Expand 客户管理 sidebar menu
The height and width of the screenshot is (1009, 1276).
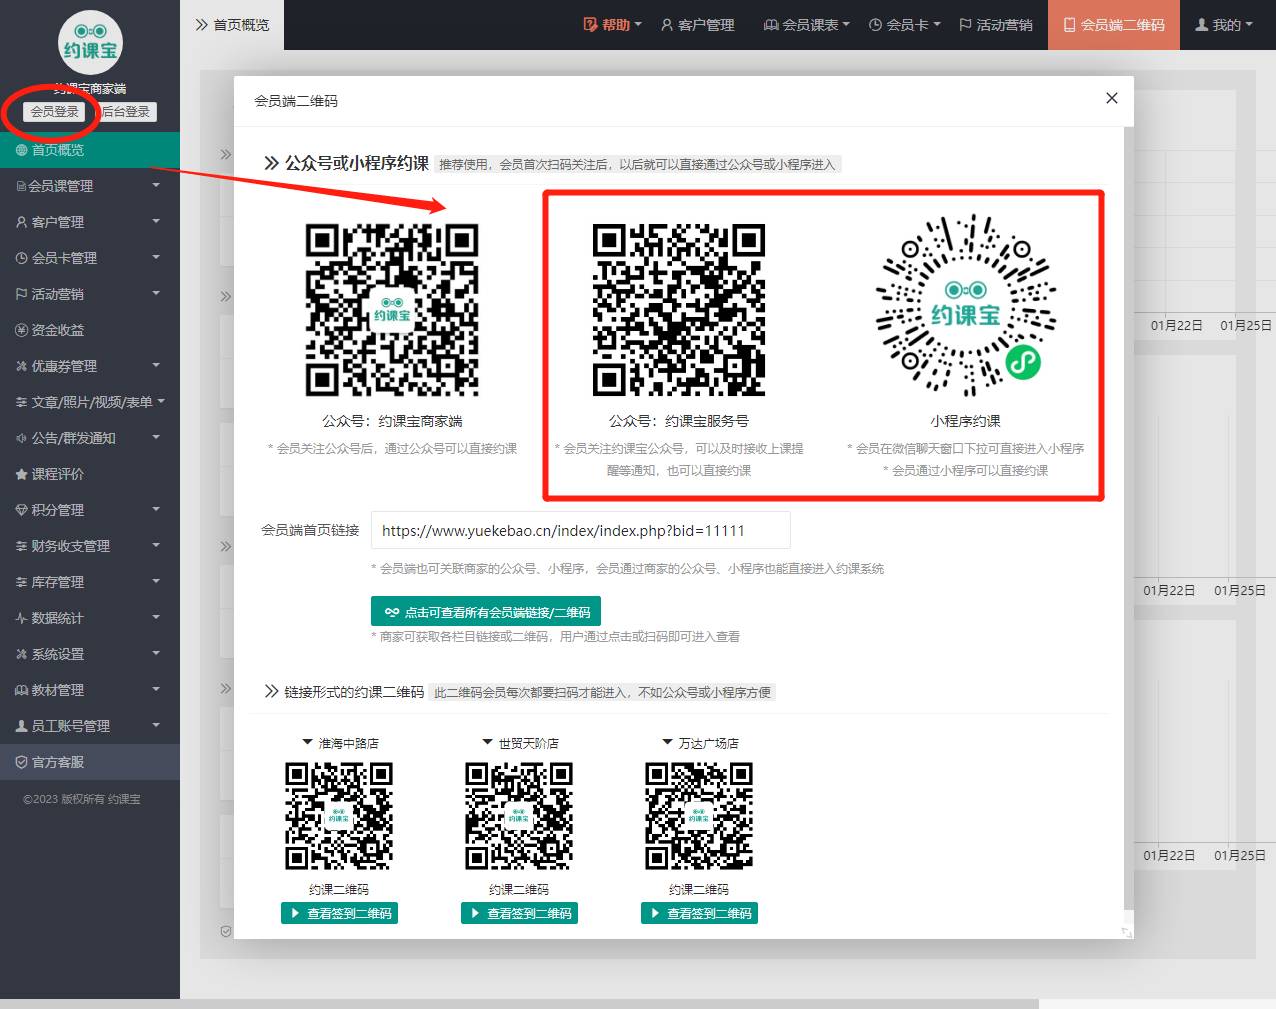click(90, 222)
